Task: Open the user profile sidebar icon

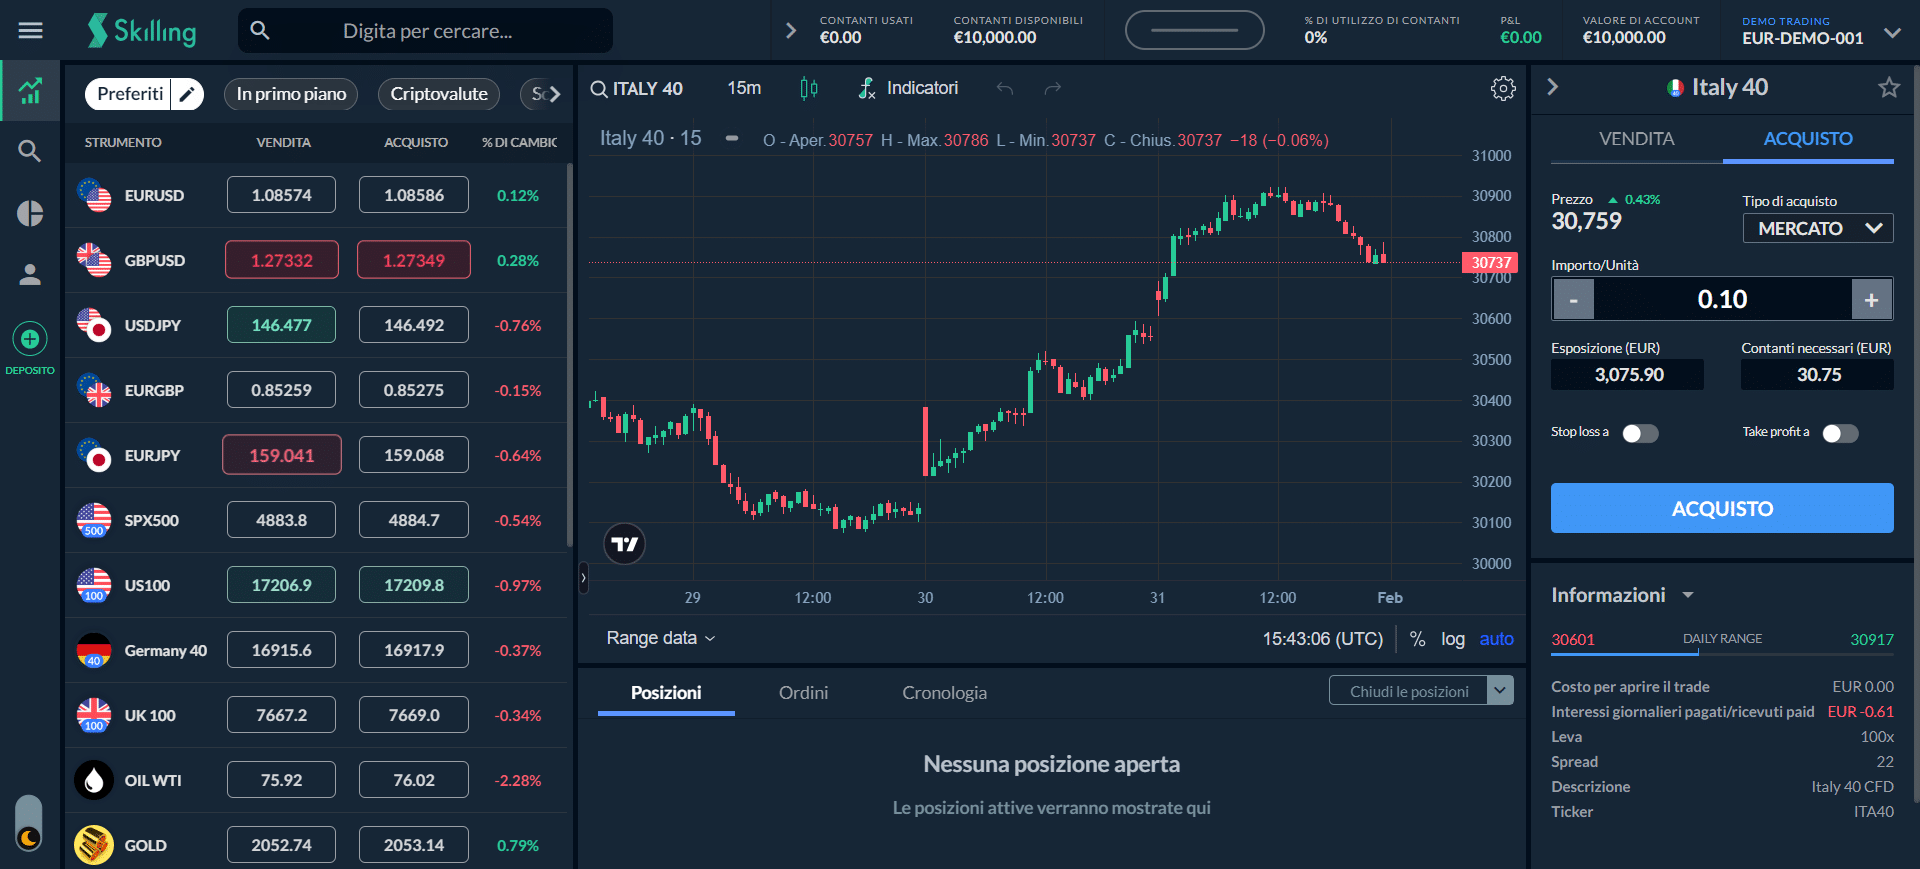Action: [x=30, y=274]
